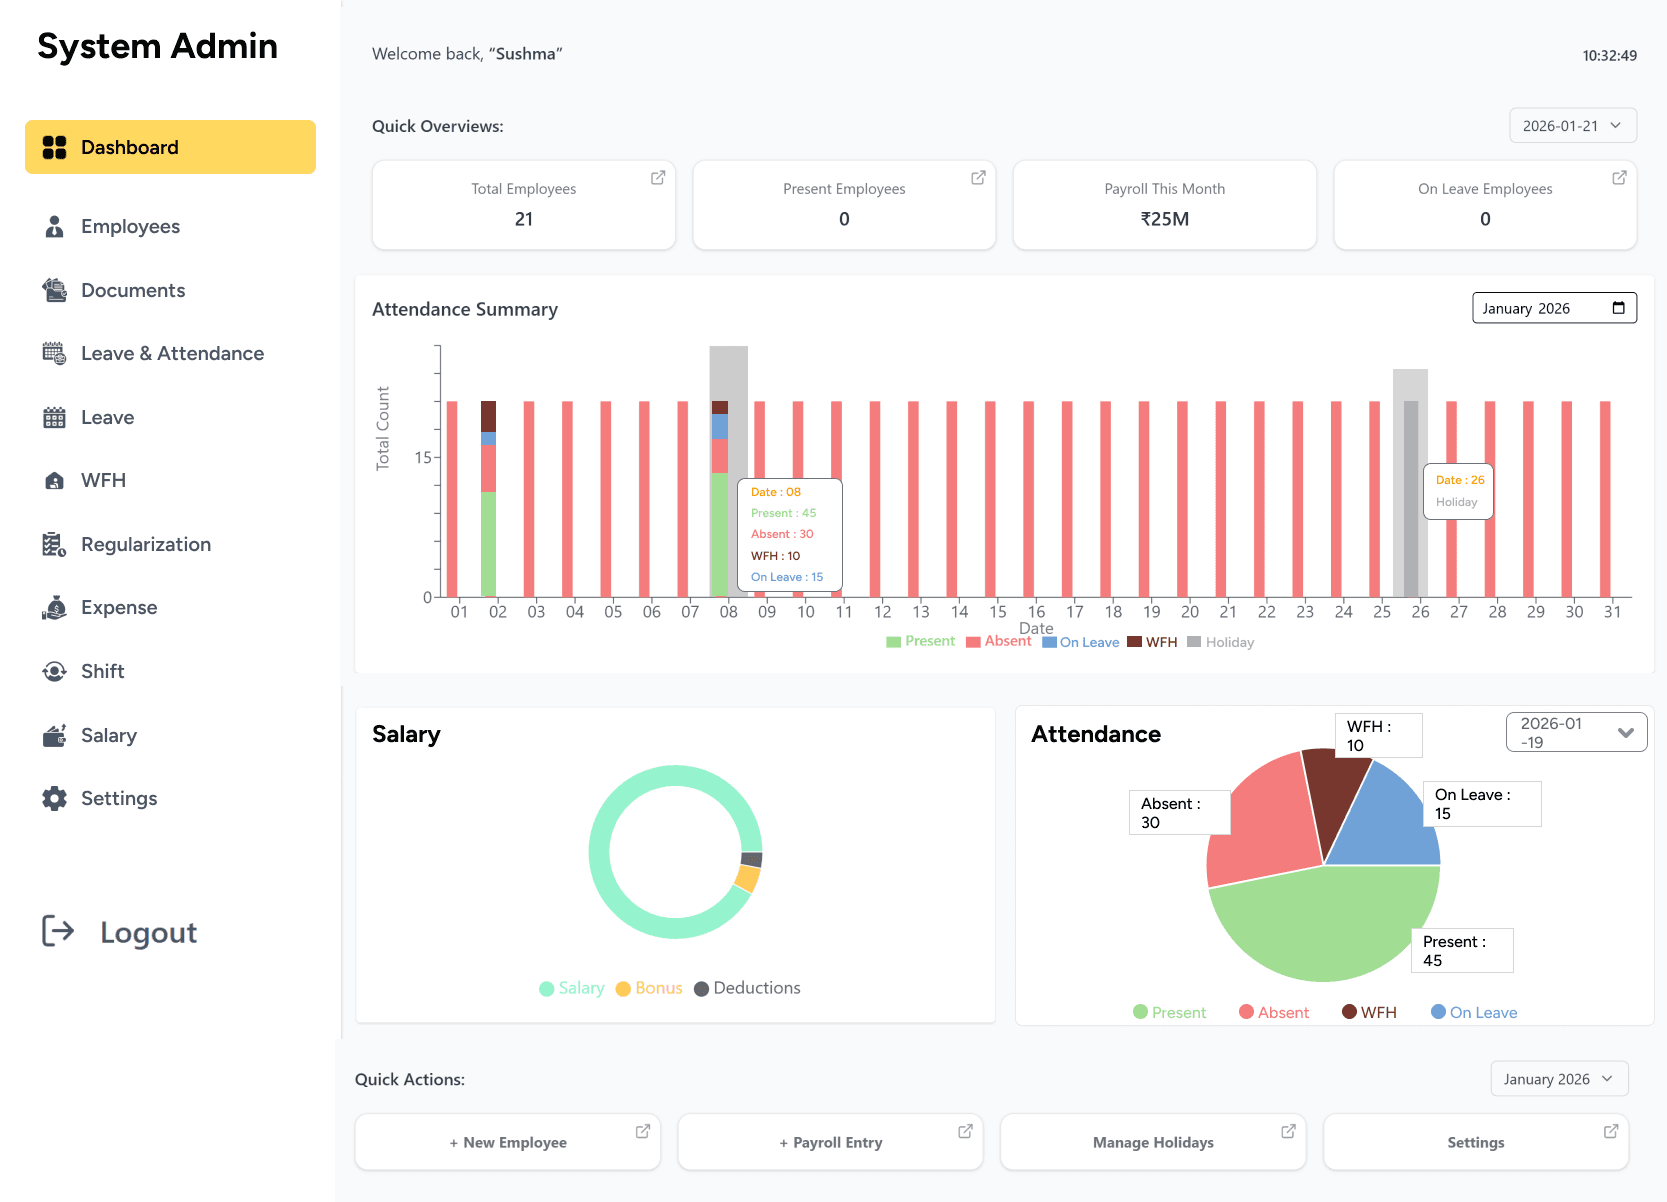
Task: Expand the 2026-01-19 dropdown on Attendance pie
Action: (1575, 732)
